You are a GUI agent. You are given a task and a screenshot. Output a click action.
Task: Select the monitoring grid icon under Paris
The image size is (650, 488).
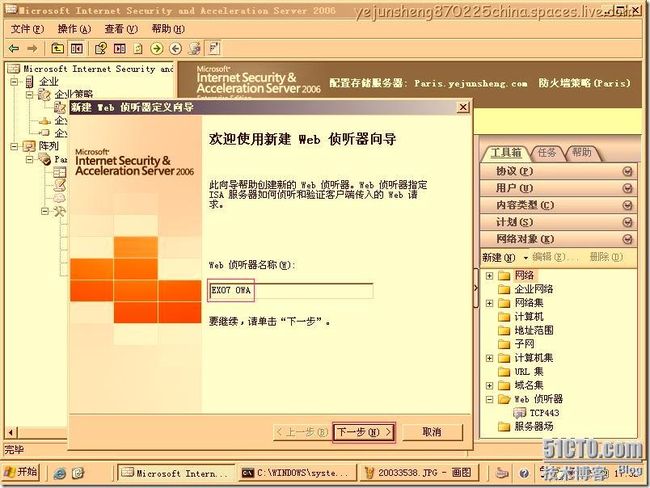pyautogui.click(x=59, y=172)
